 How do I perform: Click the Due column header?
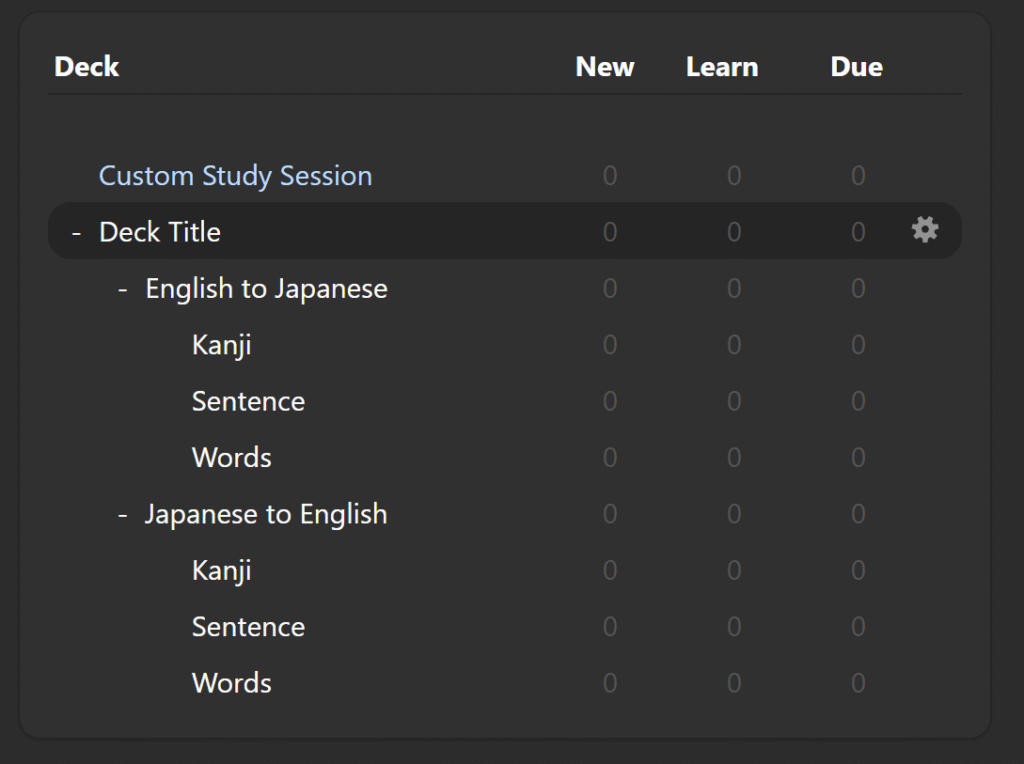tap(856, 67)
